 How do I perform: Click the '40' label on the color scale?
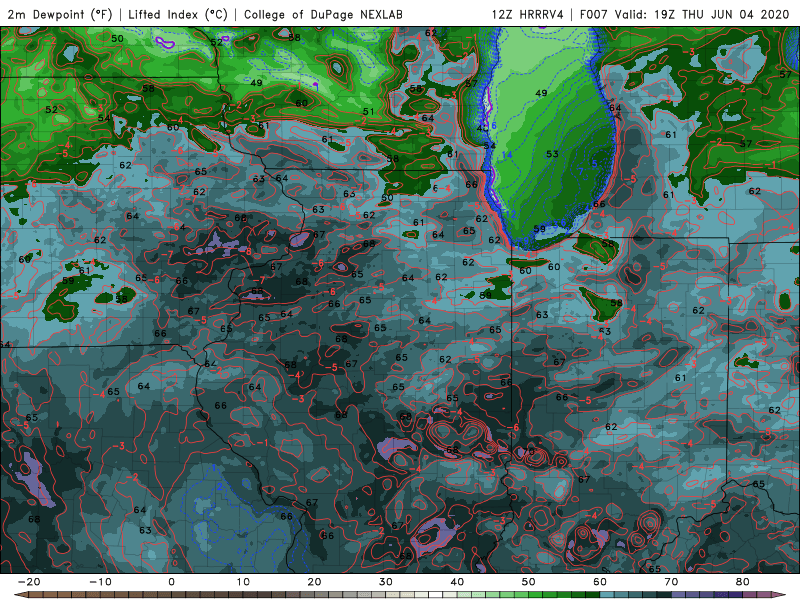[457, 582]
